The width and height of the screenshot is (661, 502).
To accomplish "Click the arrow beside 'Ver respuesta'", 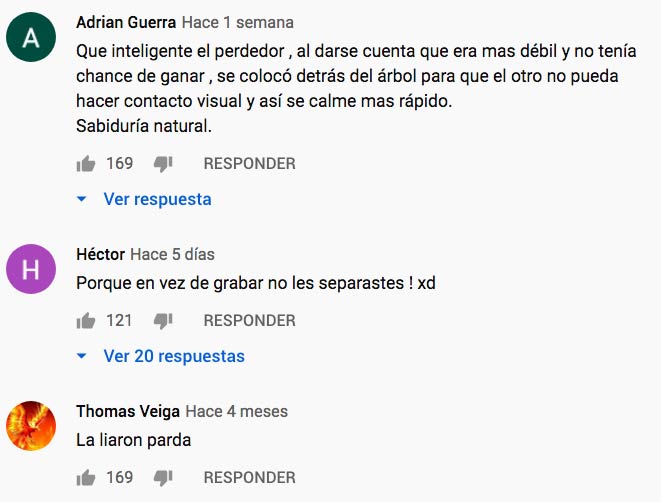I will coord(82,199).
